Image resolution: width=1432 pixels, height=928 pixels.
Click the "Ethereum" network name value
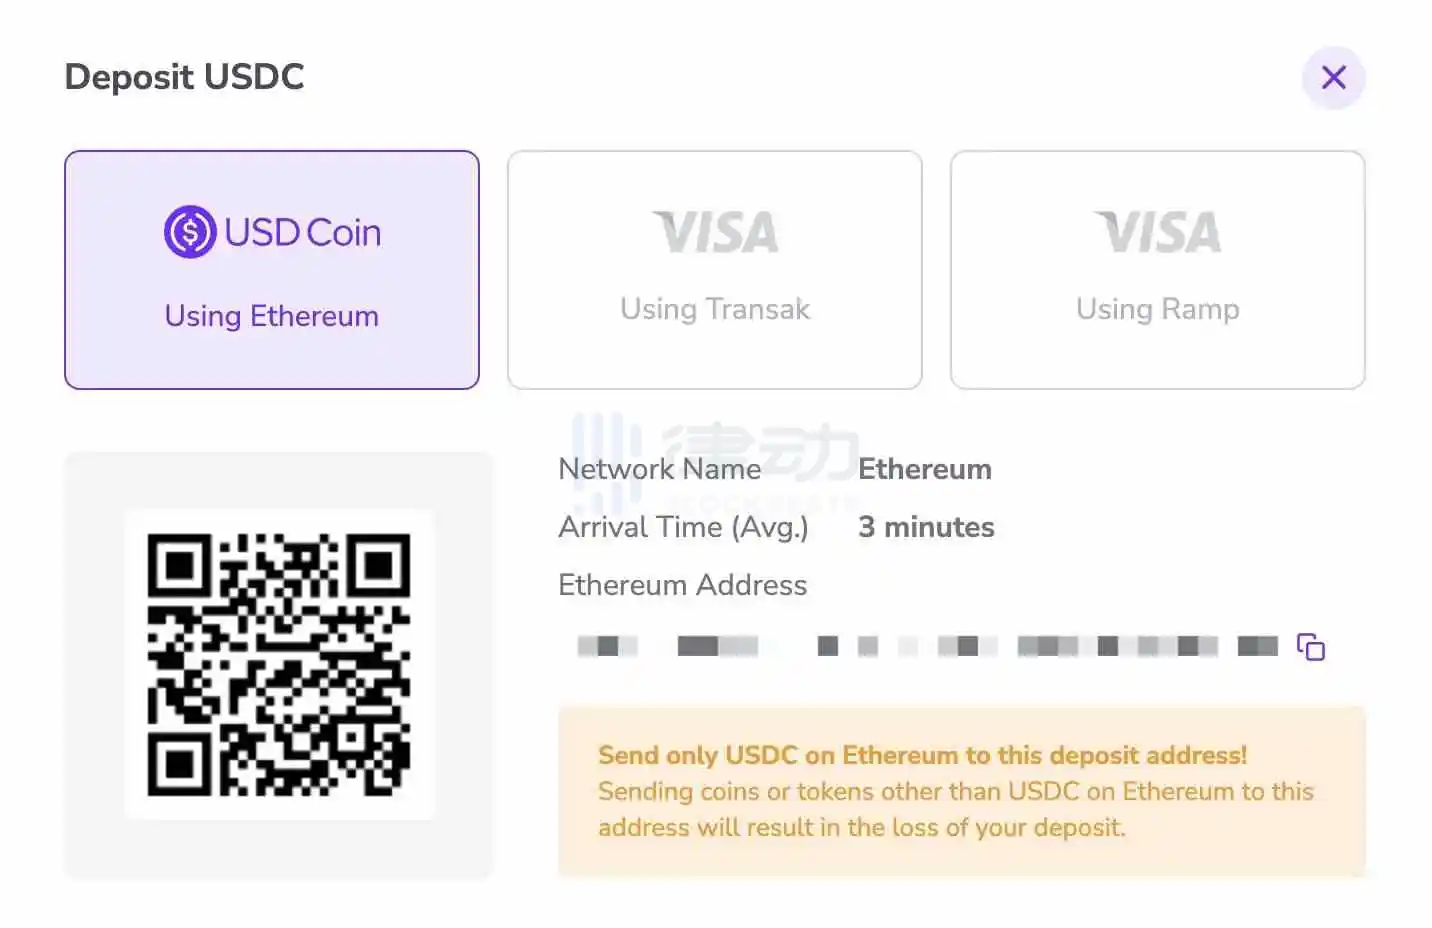point(924,469)
